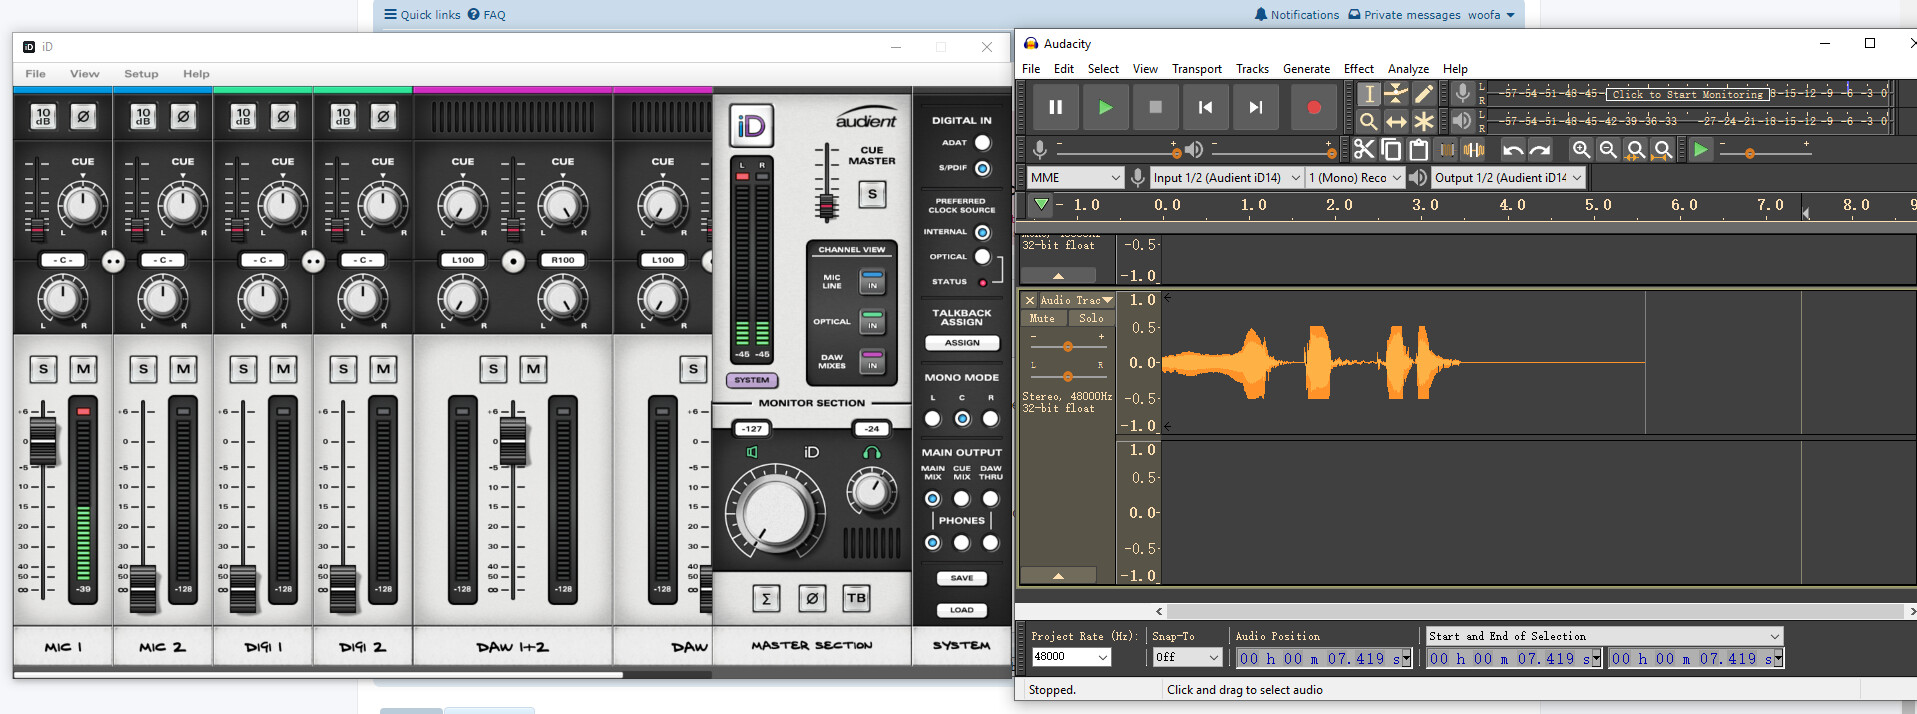Open the Audio Track name dropdown menu
The width and height of the screenshot is (1917, 714).
coord(1077,300)
